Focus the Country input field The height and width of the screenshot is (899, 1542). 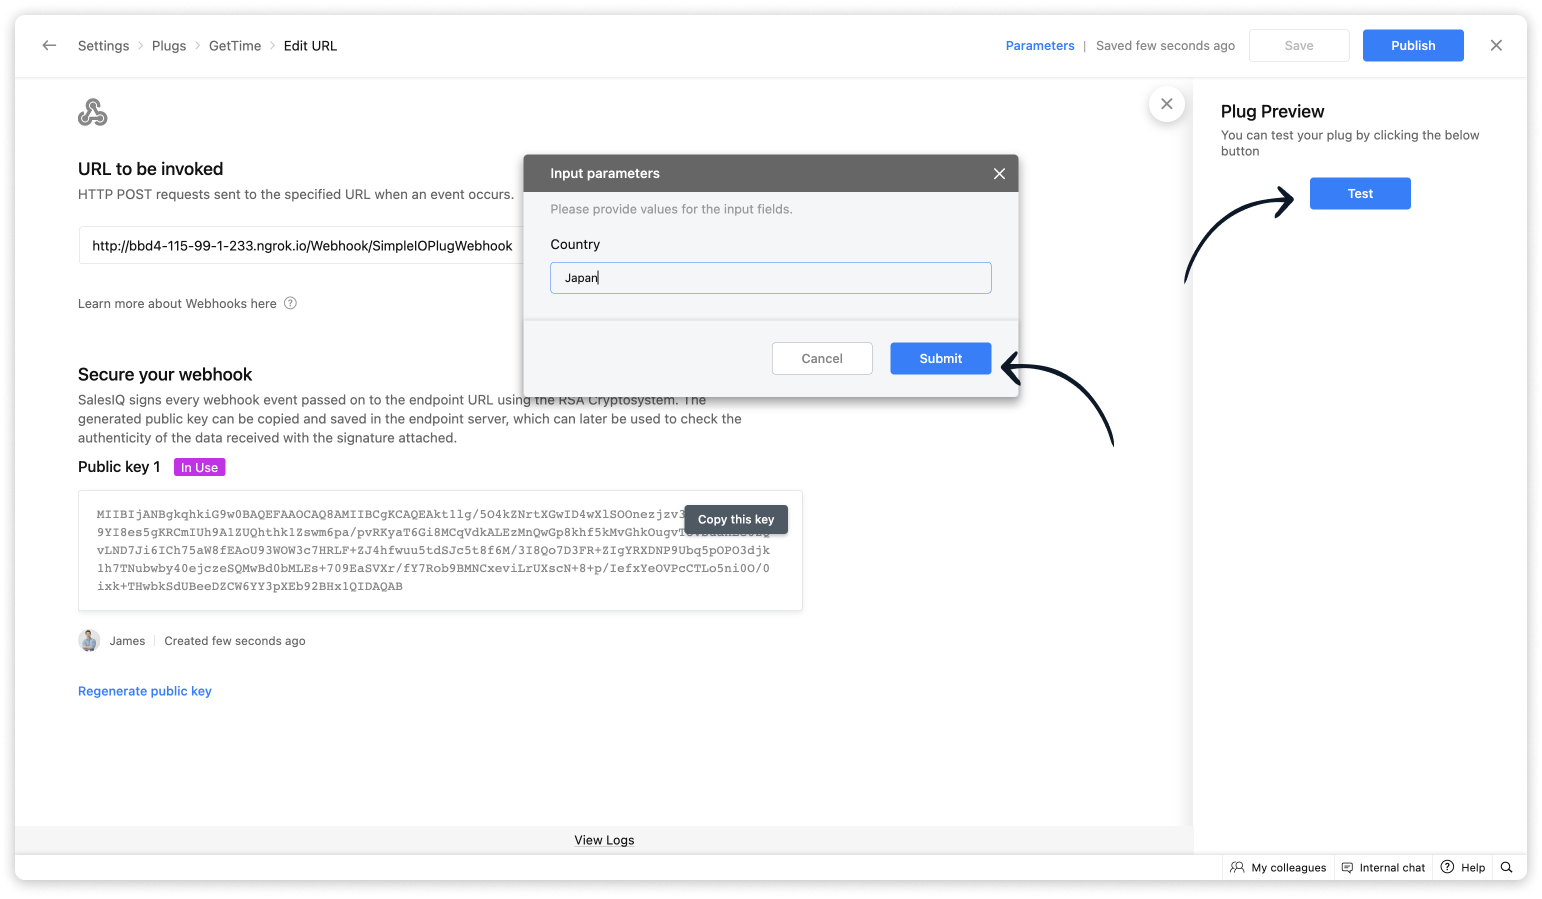(x=771, y=278)
